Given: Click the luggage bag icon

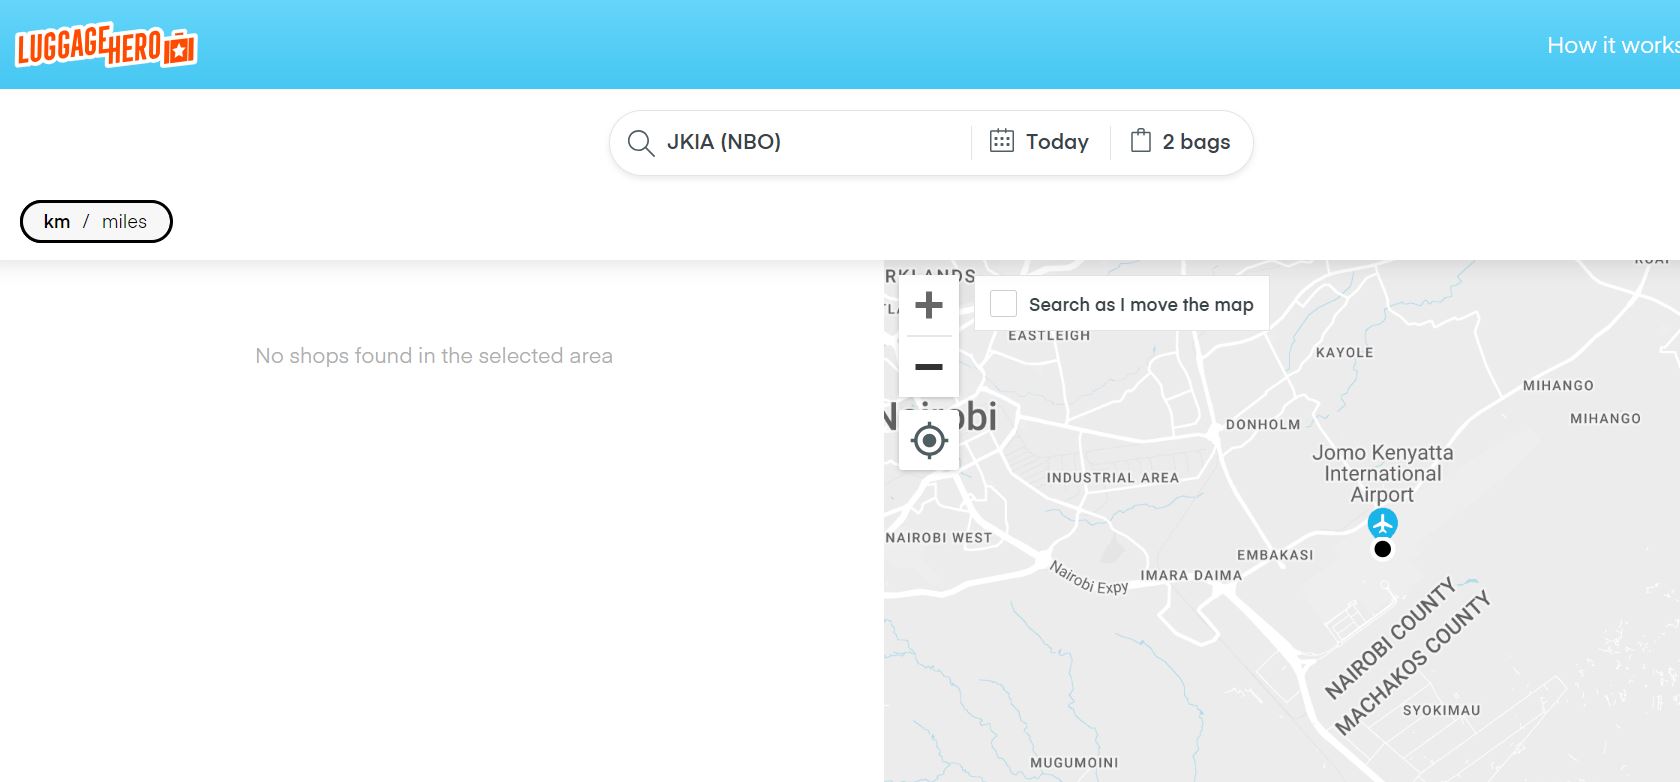Looking at the screenshot, I should coord(1140,141).
